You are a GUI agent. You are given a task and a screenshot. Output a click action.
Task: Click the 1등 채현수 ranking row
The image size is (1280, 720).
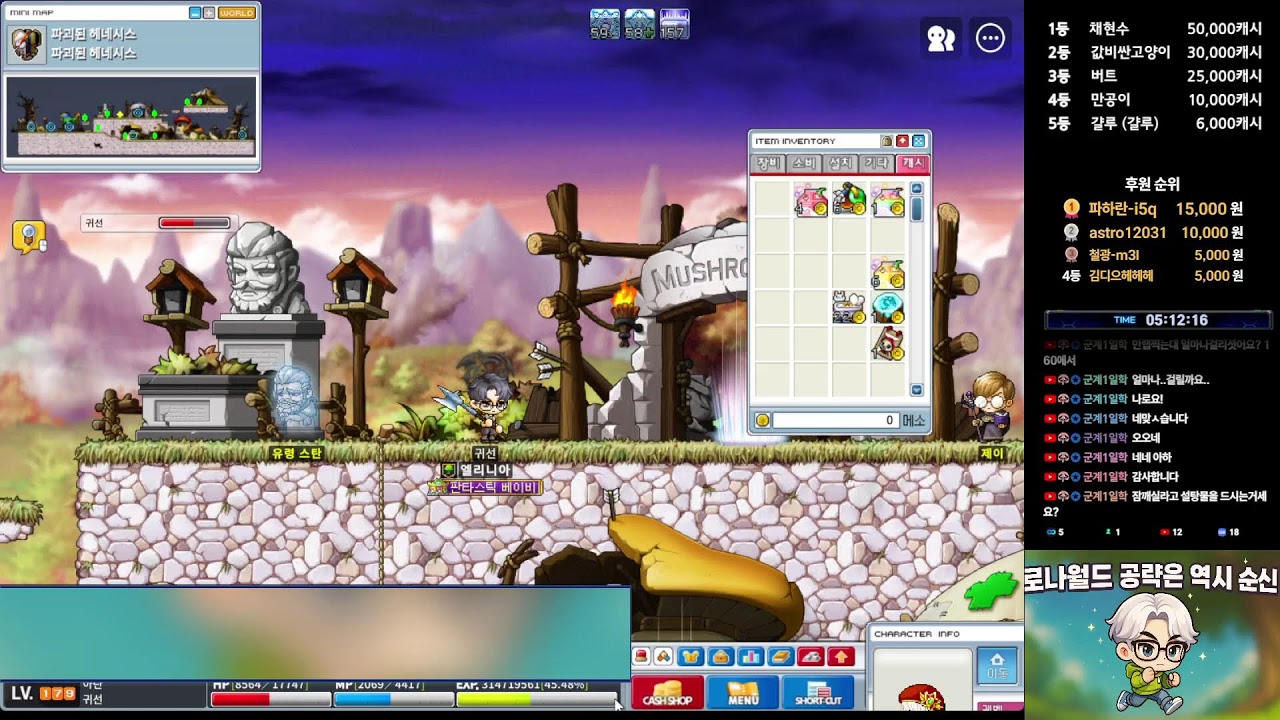1154,28
